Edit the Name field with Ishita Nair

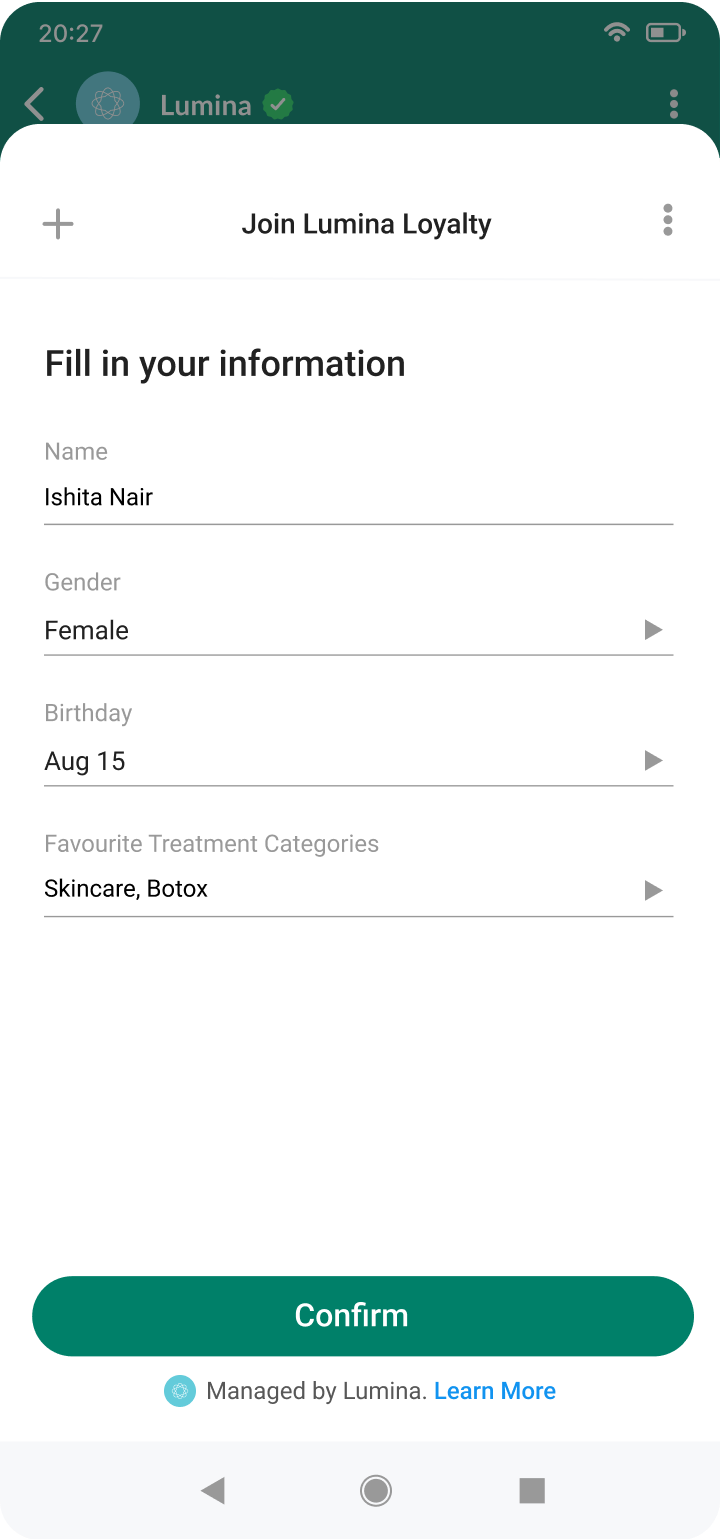(358, 497)
